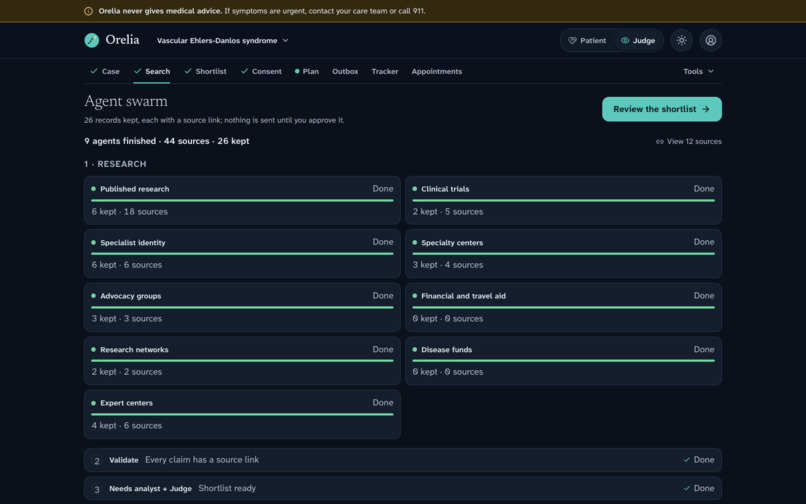Click the 'Shortlist ready' text
The height and width of the screenshot is (504, 806).
click(x=227, y=488)
